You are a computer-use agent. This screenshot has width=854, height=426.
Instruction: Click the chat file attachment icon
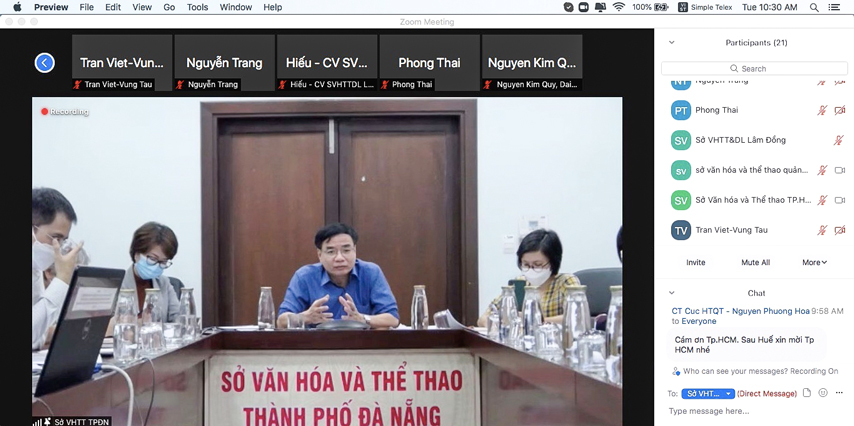pyautogui.click(x=807, y=393)
